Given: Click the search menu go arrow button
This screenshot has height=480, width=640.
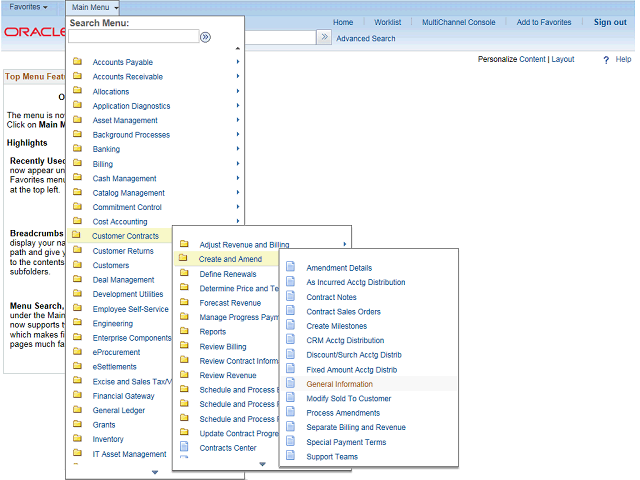Looking at the screenshot, I should click(x=205, y=37).
